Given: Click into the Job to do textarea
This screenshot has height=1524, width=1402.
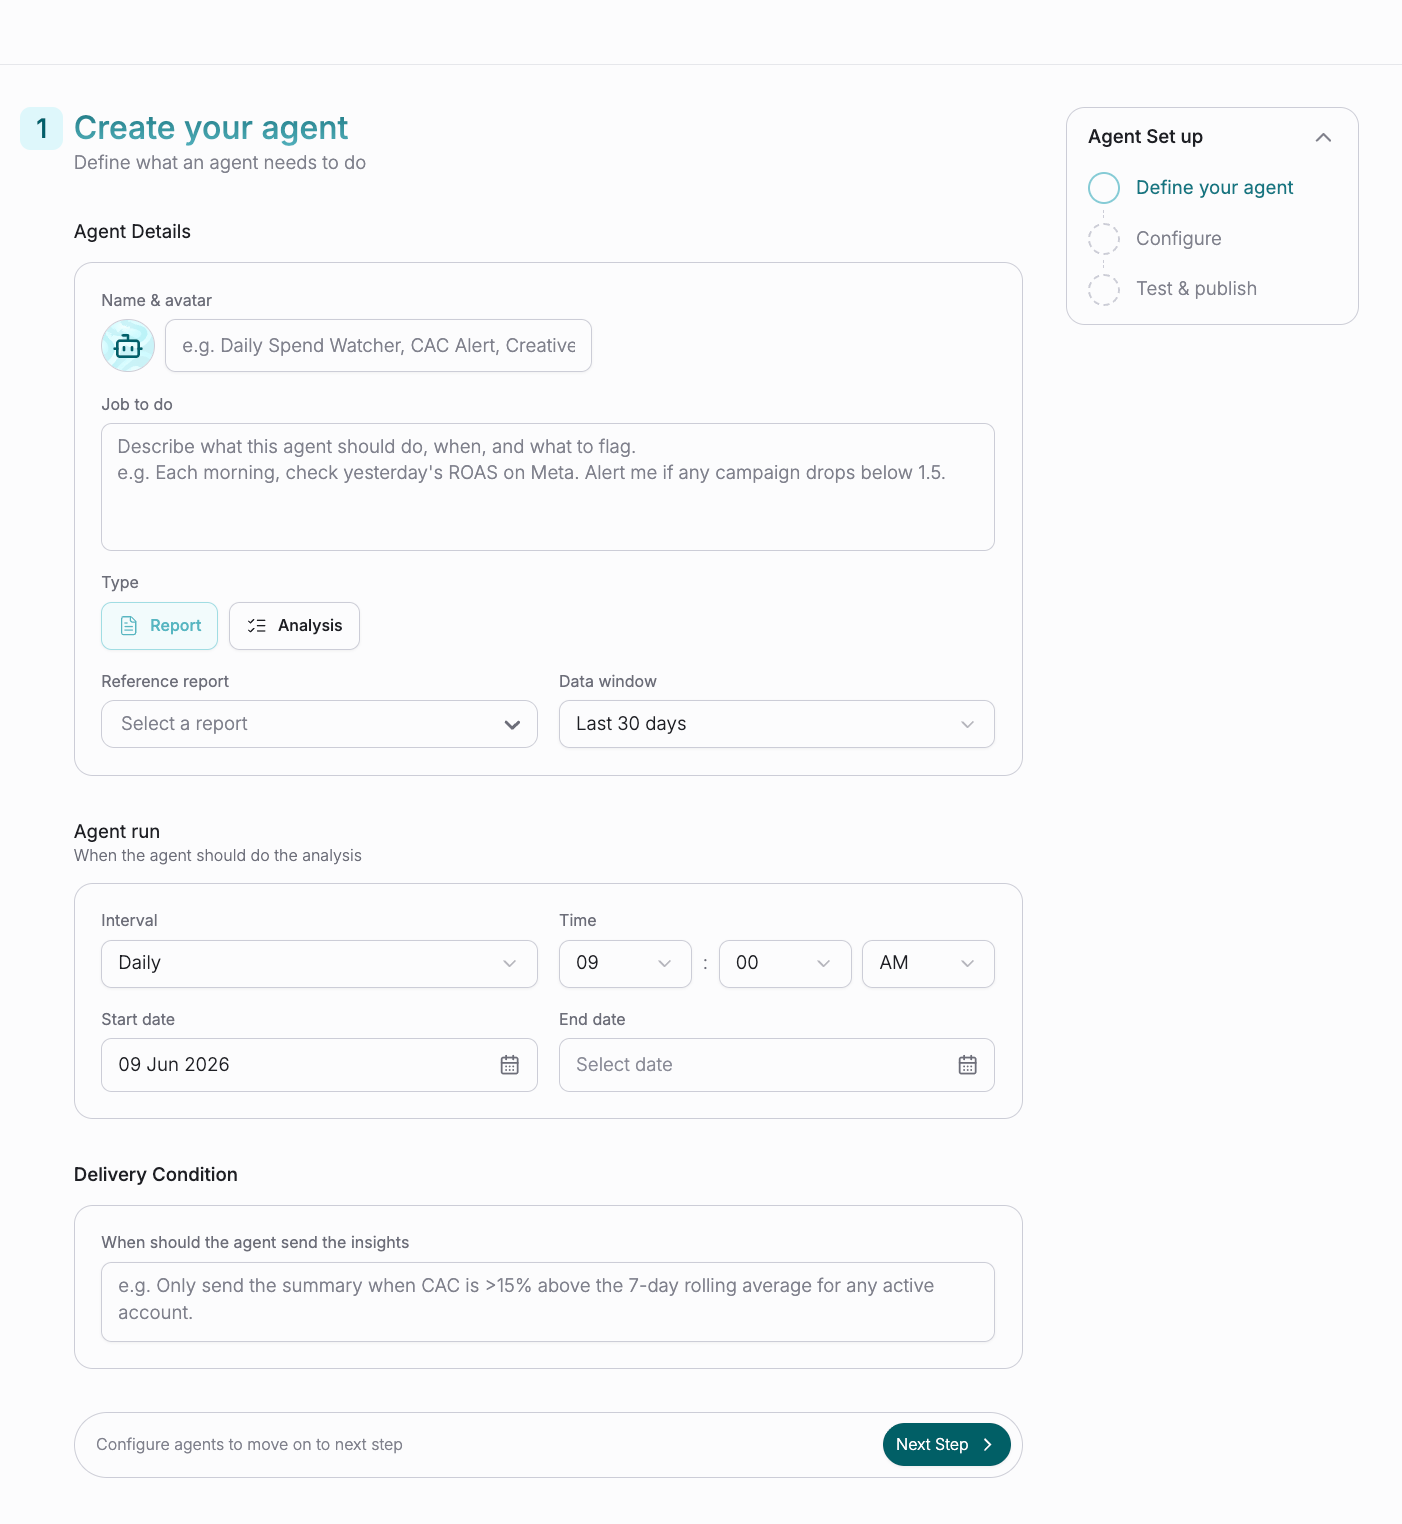Looking at the screenshot, I should pos(548,487).
